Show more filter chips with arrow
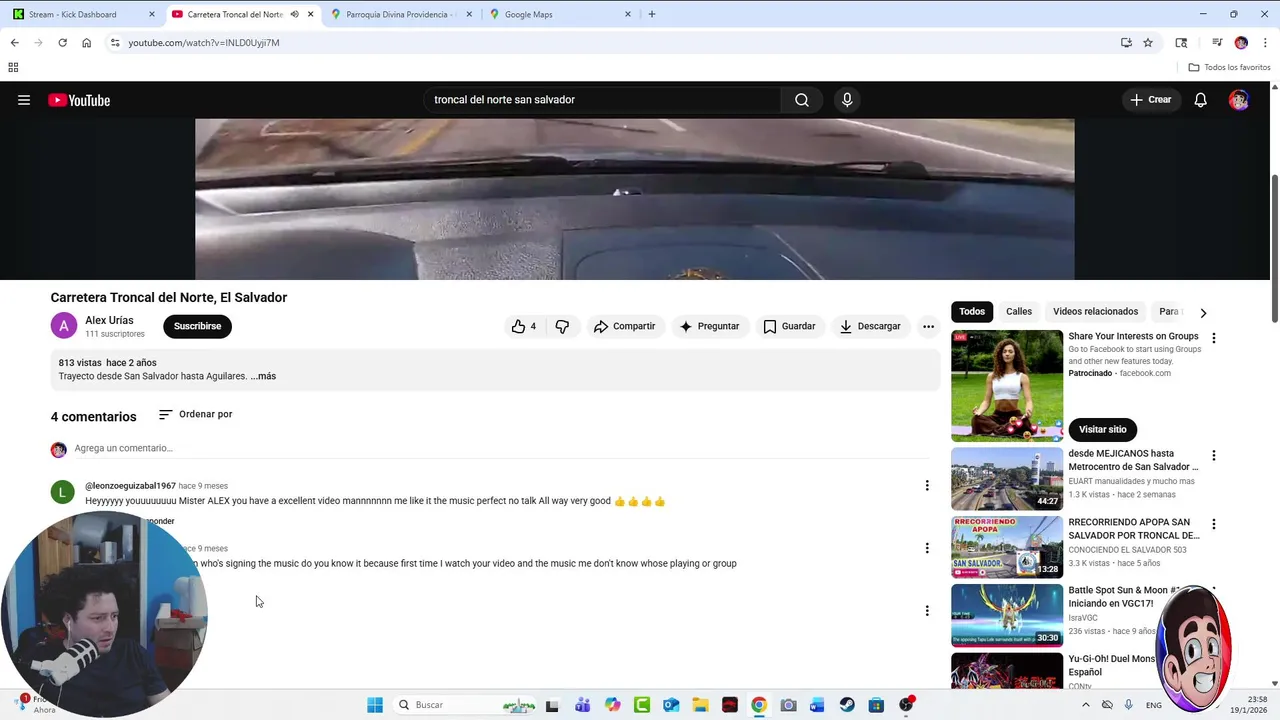1280x720 pixels. coord(1203,312)
